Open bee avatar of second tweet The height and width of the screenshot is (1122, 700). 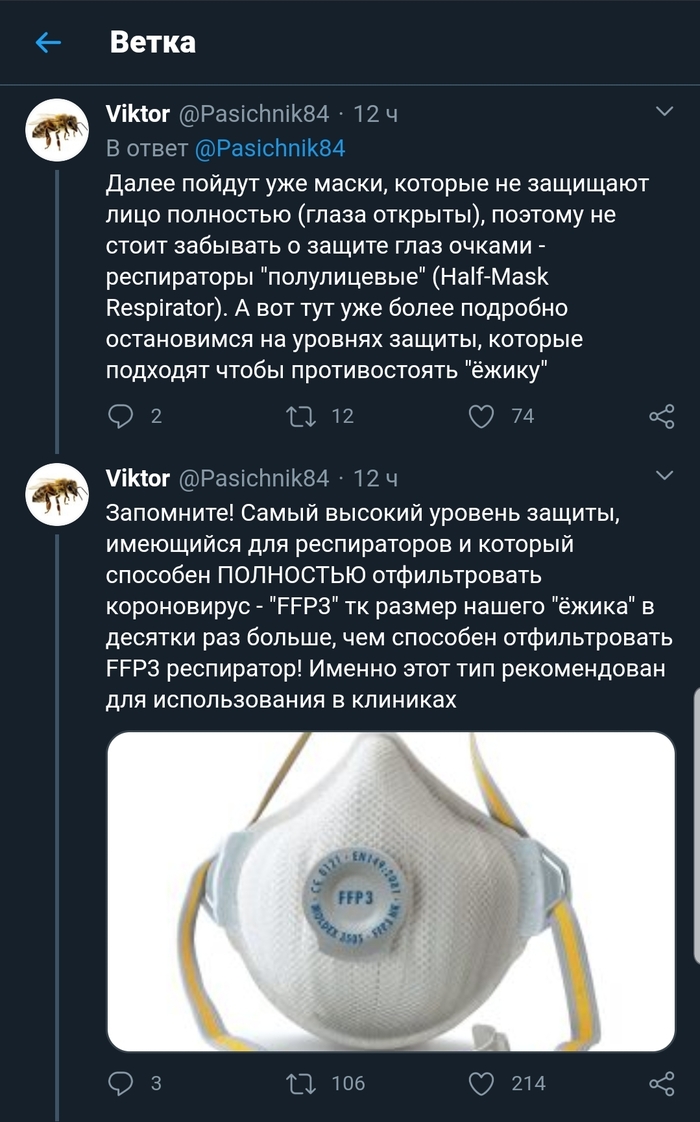point(57,494)
